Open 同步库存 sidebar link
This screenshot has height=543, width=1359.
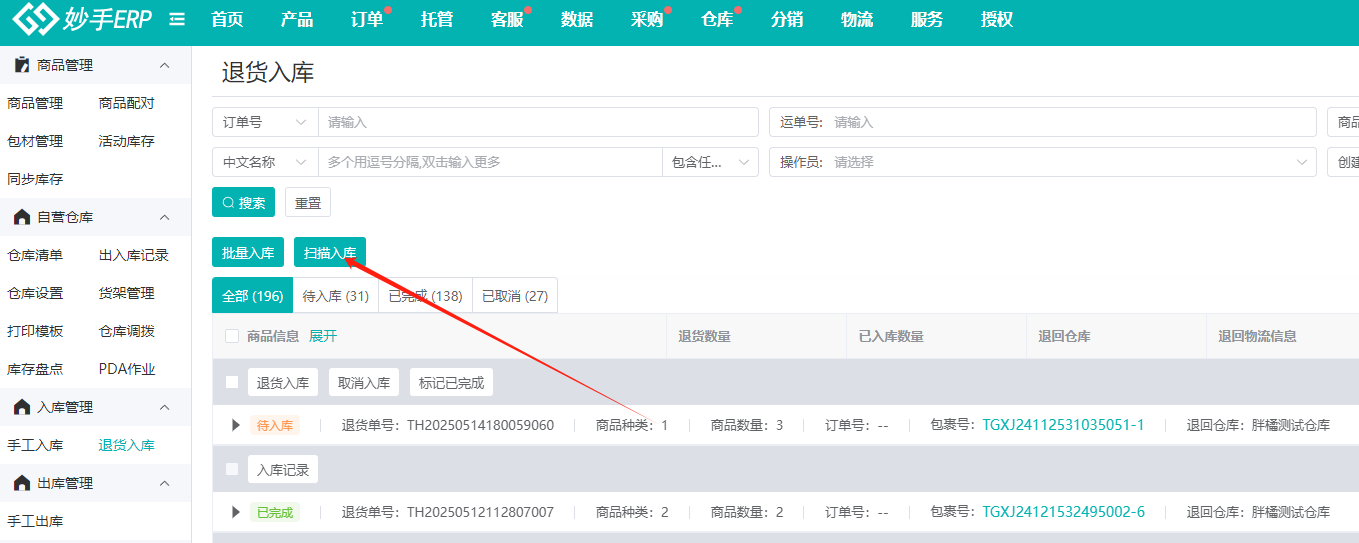(35, 179)
